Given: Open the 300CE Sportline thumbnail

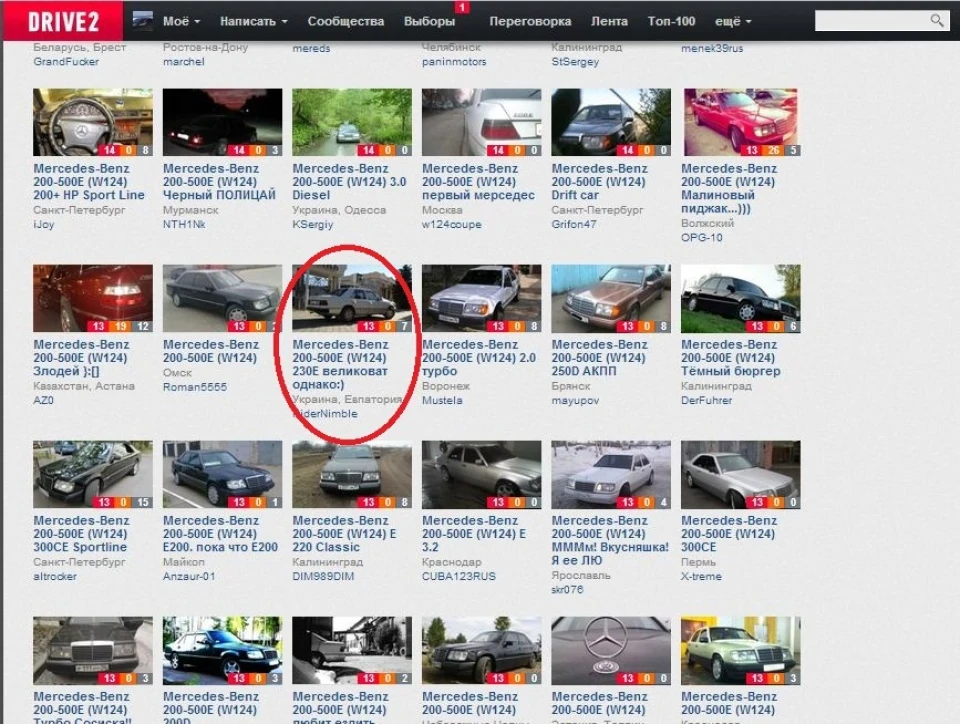Looking at the screenshot, I should click(x=93, y=474).
